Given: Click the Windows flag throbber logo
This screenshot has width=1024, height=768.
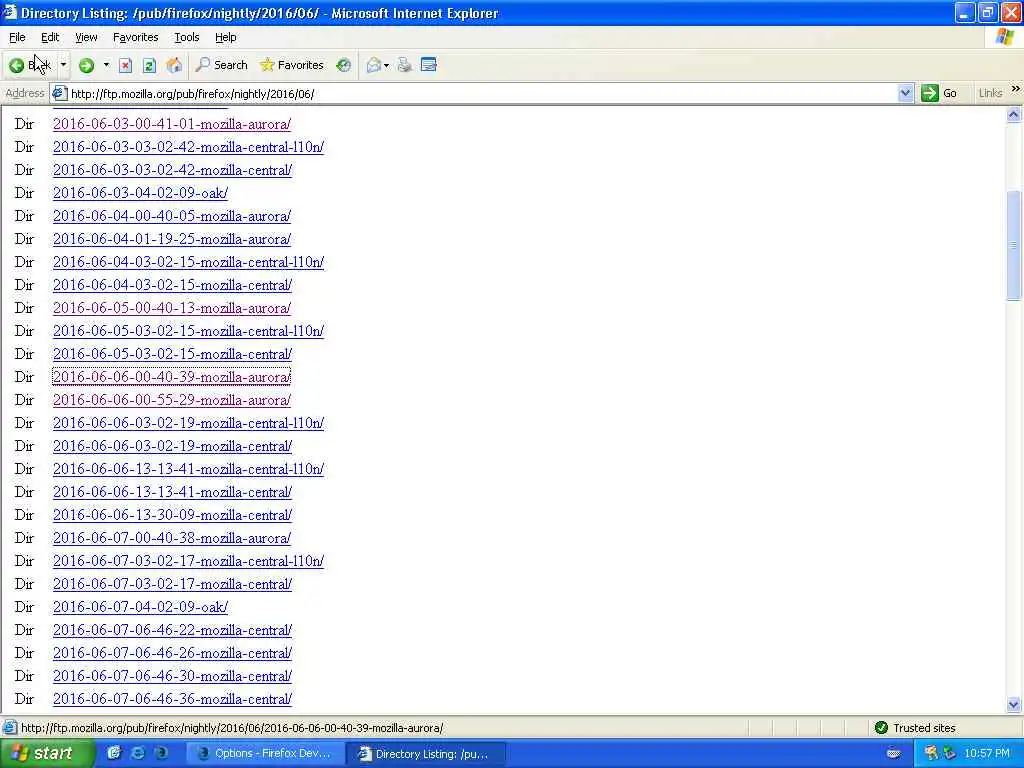Looking at the screenshot, I should [x=1005, y=37].
